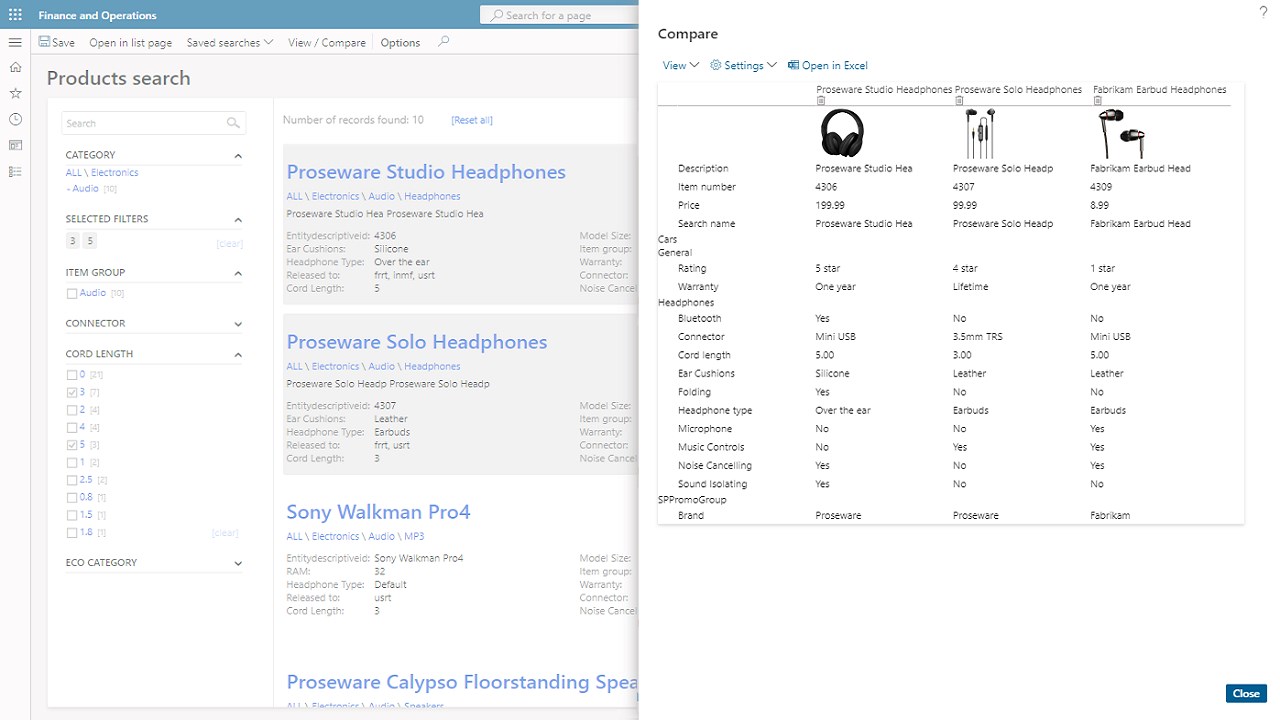The width and height of the screenshot is (1280, 720).
Task: Check cord length 0.8 checkbox
Action: (72, 498)
